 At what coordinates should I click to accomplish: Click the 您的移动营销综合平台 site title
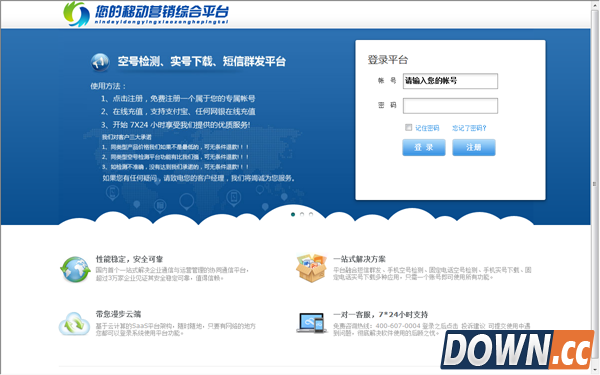click(161, 11)
